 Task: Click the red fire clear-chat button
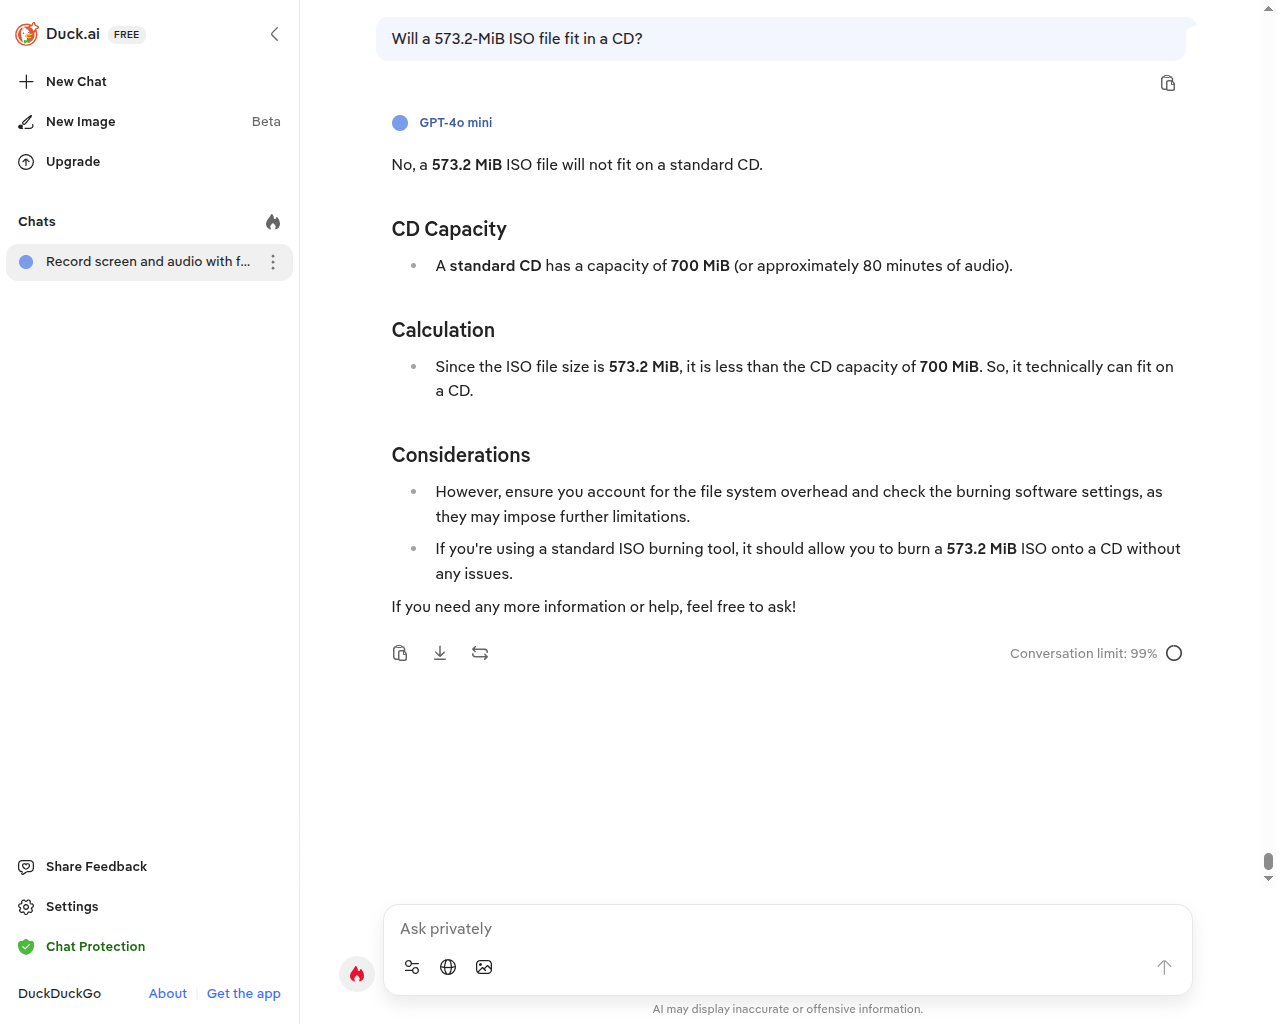click(x=357, y=974)
